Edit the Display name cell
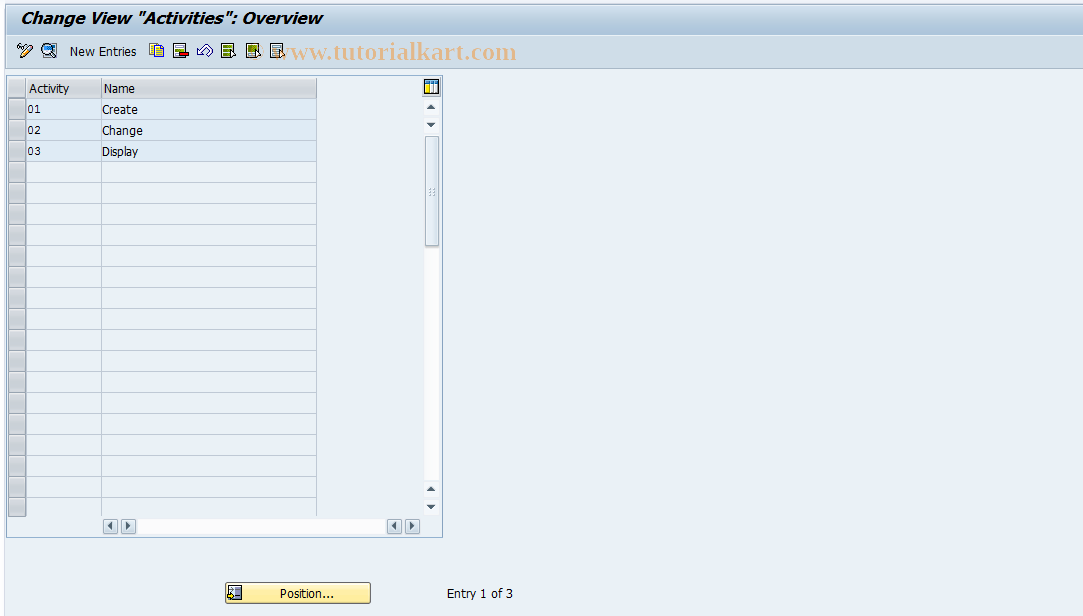This screenshot has width=1083, height=616. (209, 151)
